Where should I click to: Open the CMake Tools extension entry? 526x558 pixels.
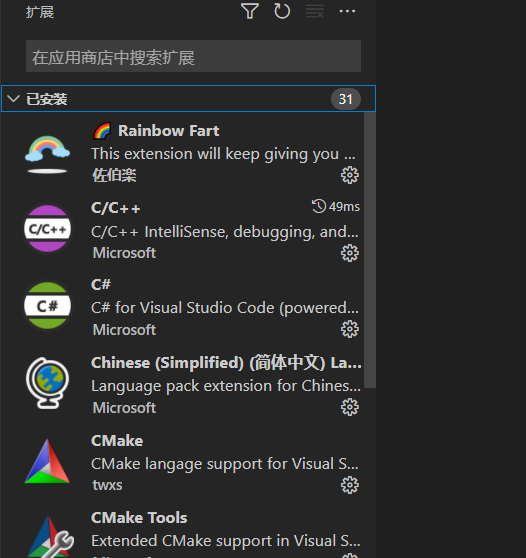click(183, 534)
